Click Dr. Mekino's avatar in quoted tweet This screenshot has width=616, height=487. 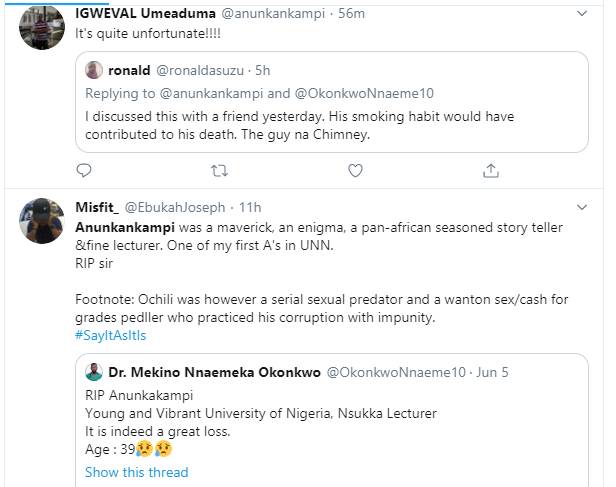pyautogui.click(x=94, y=373)
